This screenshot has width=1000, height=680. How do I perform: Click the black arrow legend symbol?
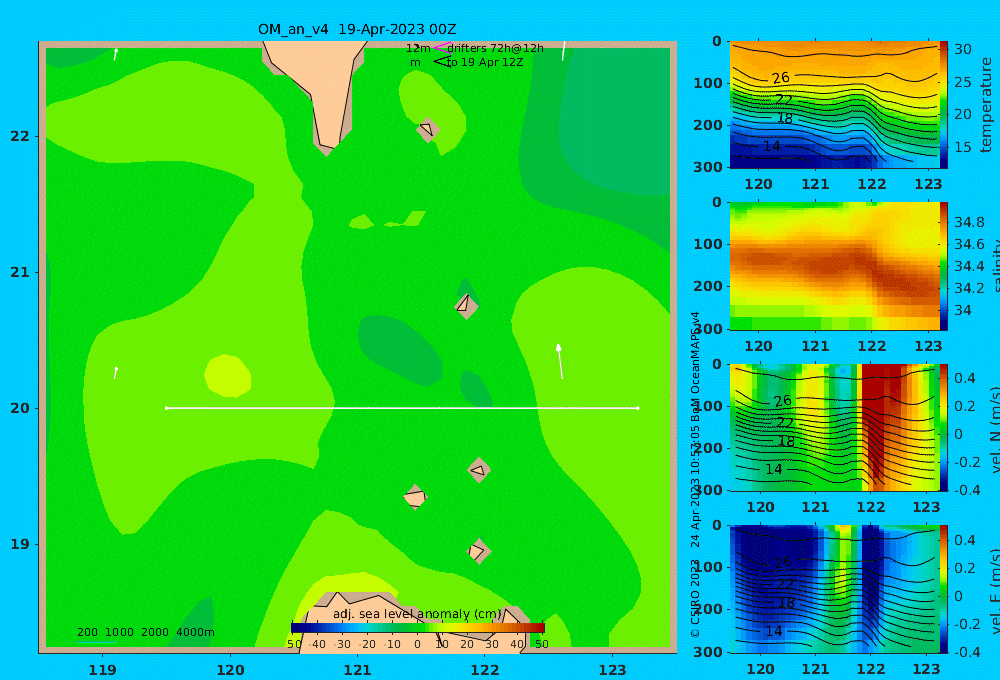point(442,62)
